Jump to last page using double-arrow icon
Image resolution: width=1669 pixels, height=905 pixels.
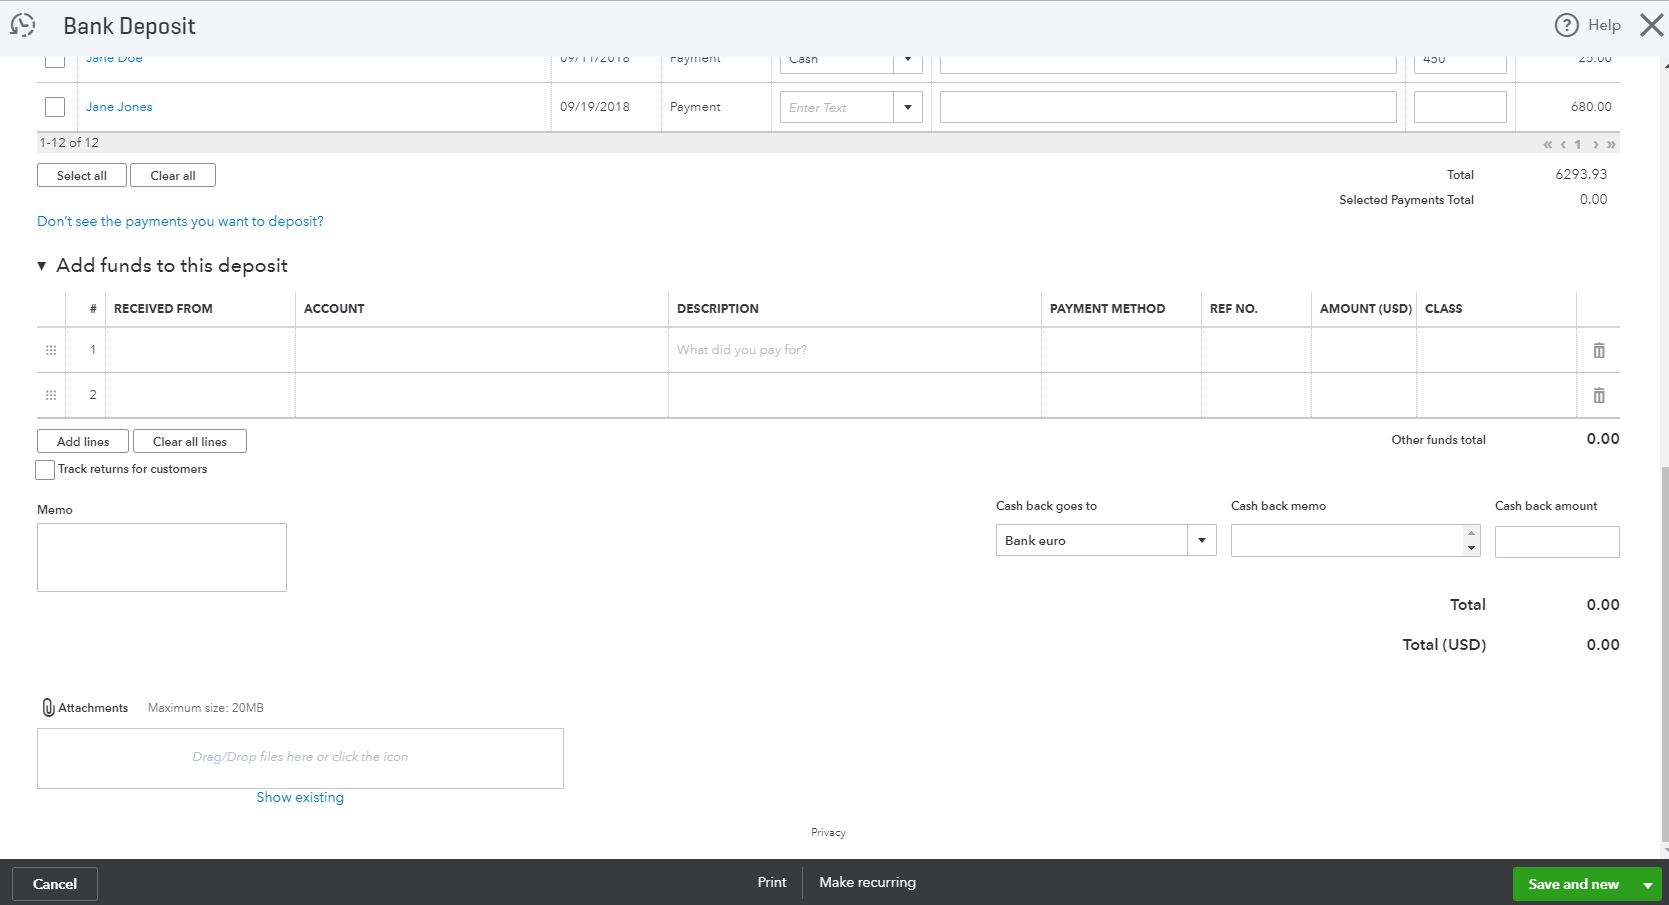tap(1611, 143)
